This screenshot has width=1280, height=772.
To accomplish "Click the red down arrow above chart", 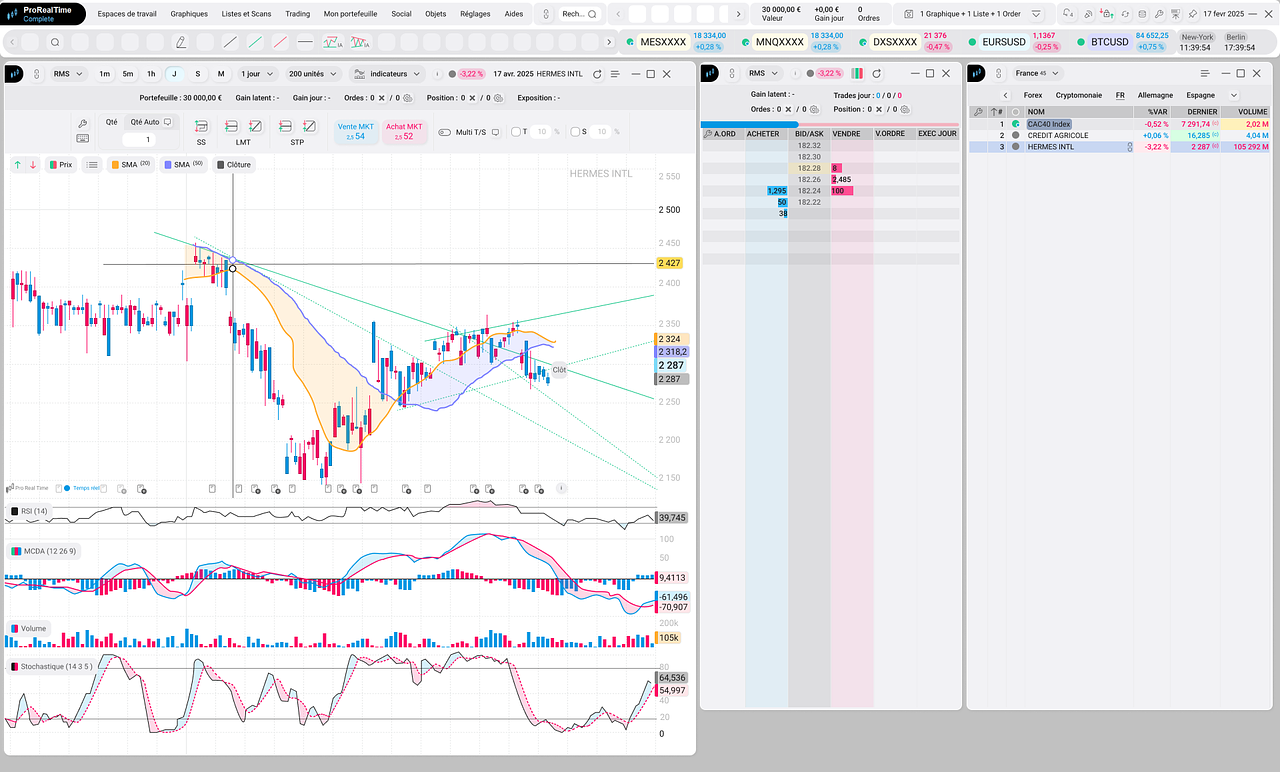I will click(x=33, y=165).
